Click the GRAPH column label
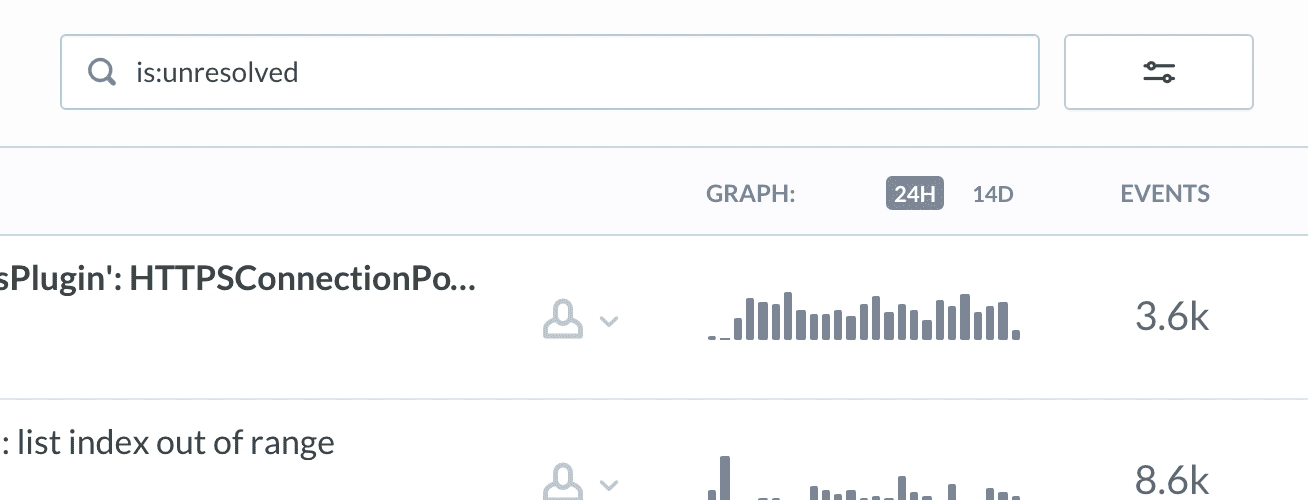This screenshot has width=1308, height=500. tap(750, 194)
